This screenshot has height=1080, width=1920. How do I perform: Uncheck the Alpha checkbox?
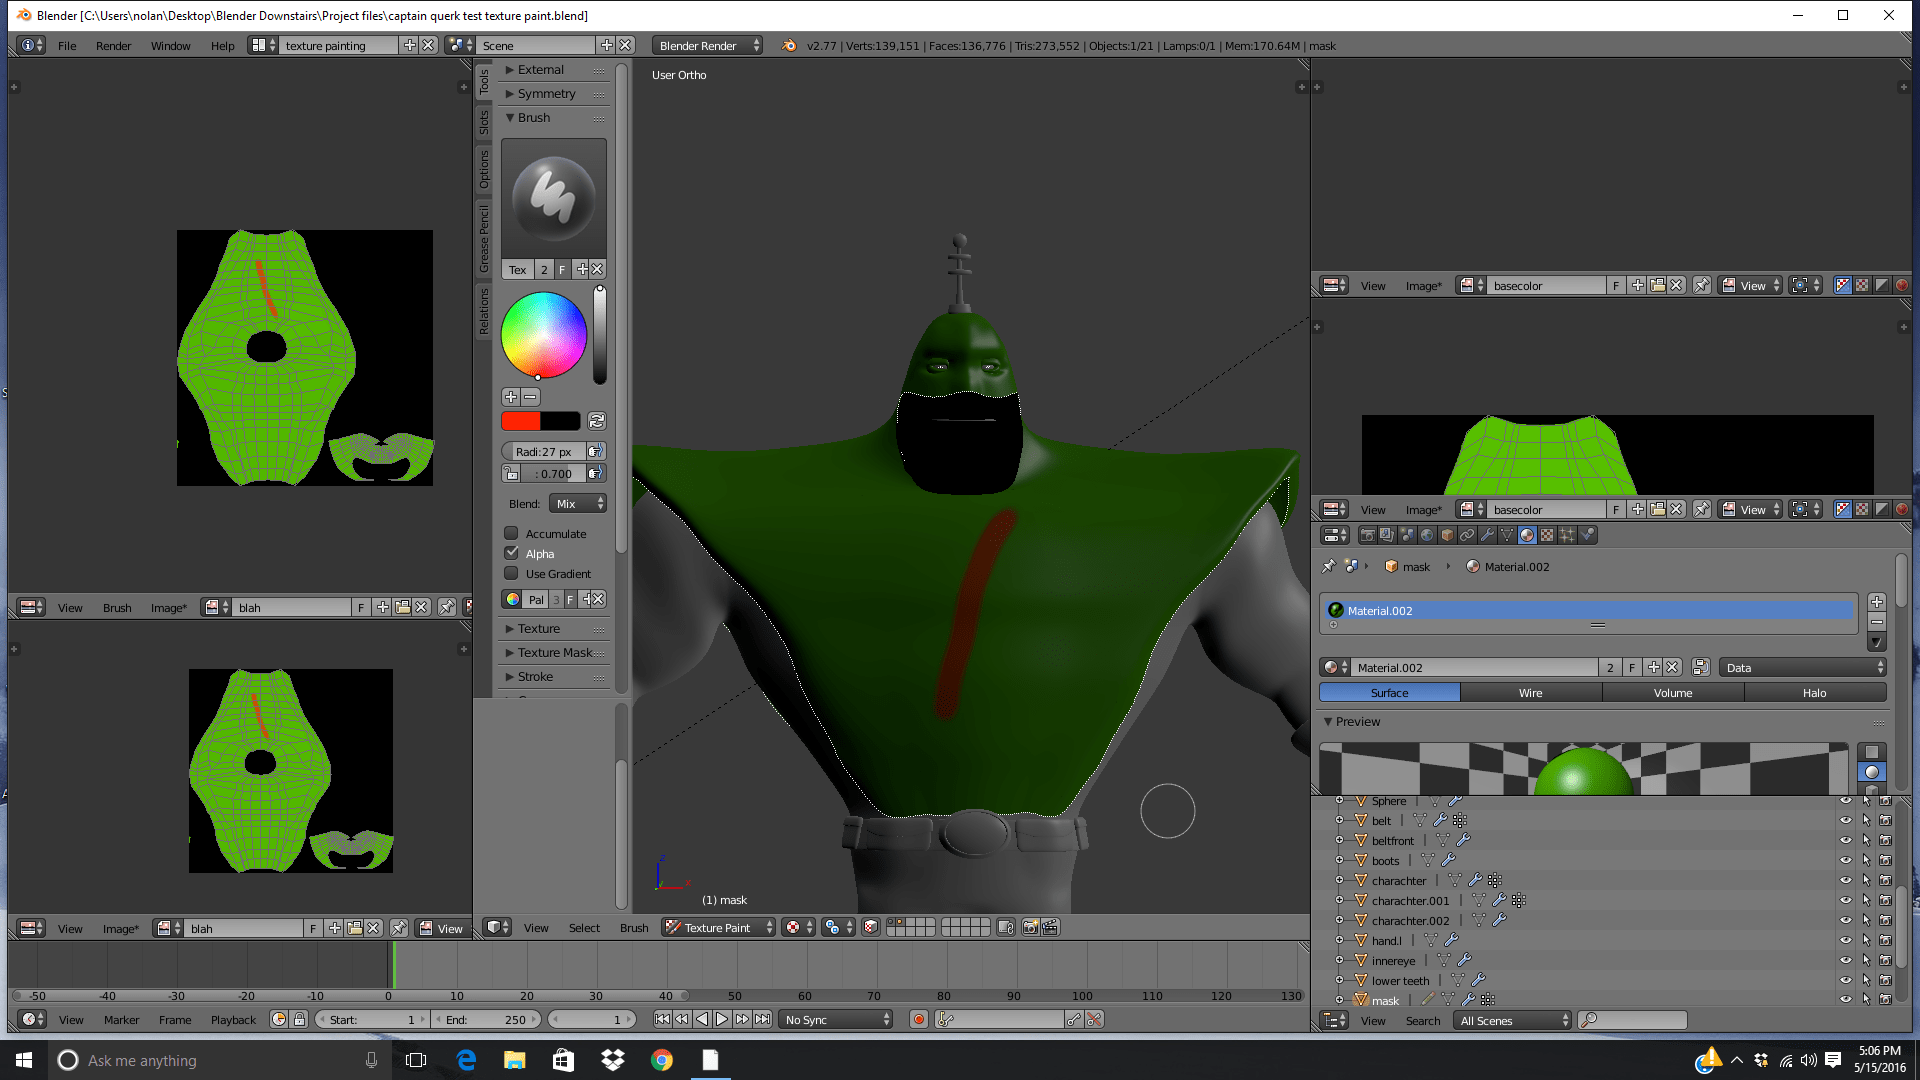tap(511, 553)
